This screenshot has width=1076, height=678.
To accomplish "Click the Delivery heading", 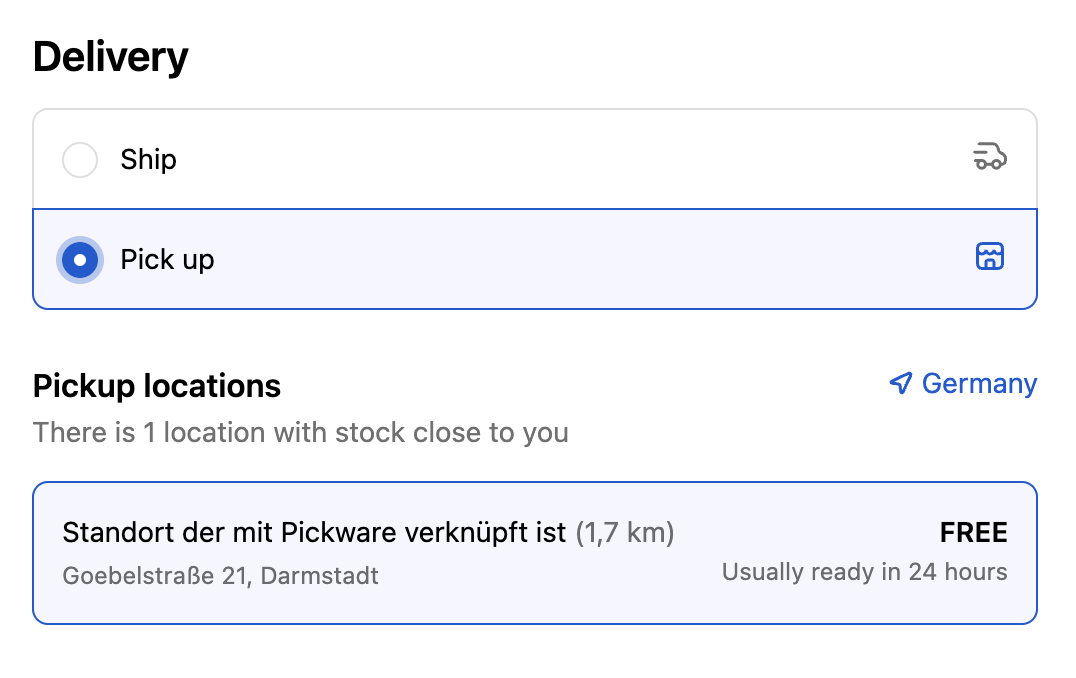I will click(110, 57).
